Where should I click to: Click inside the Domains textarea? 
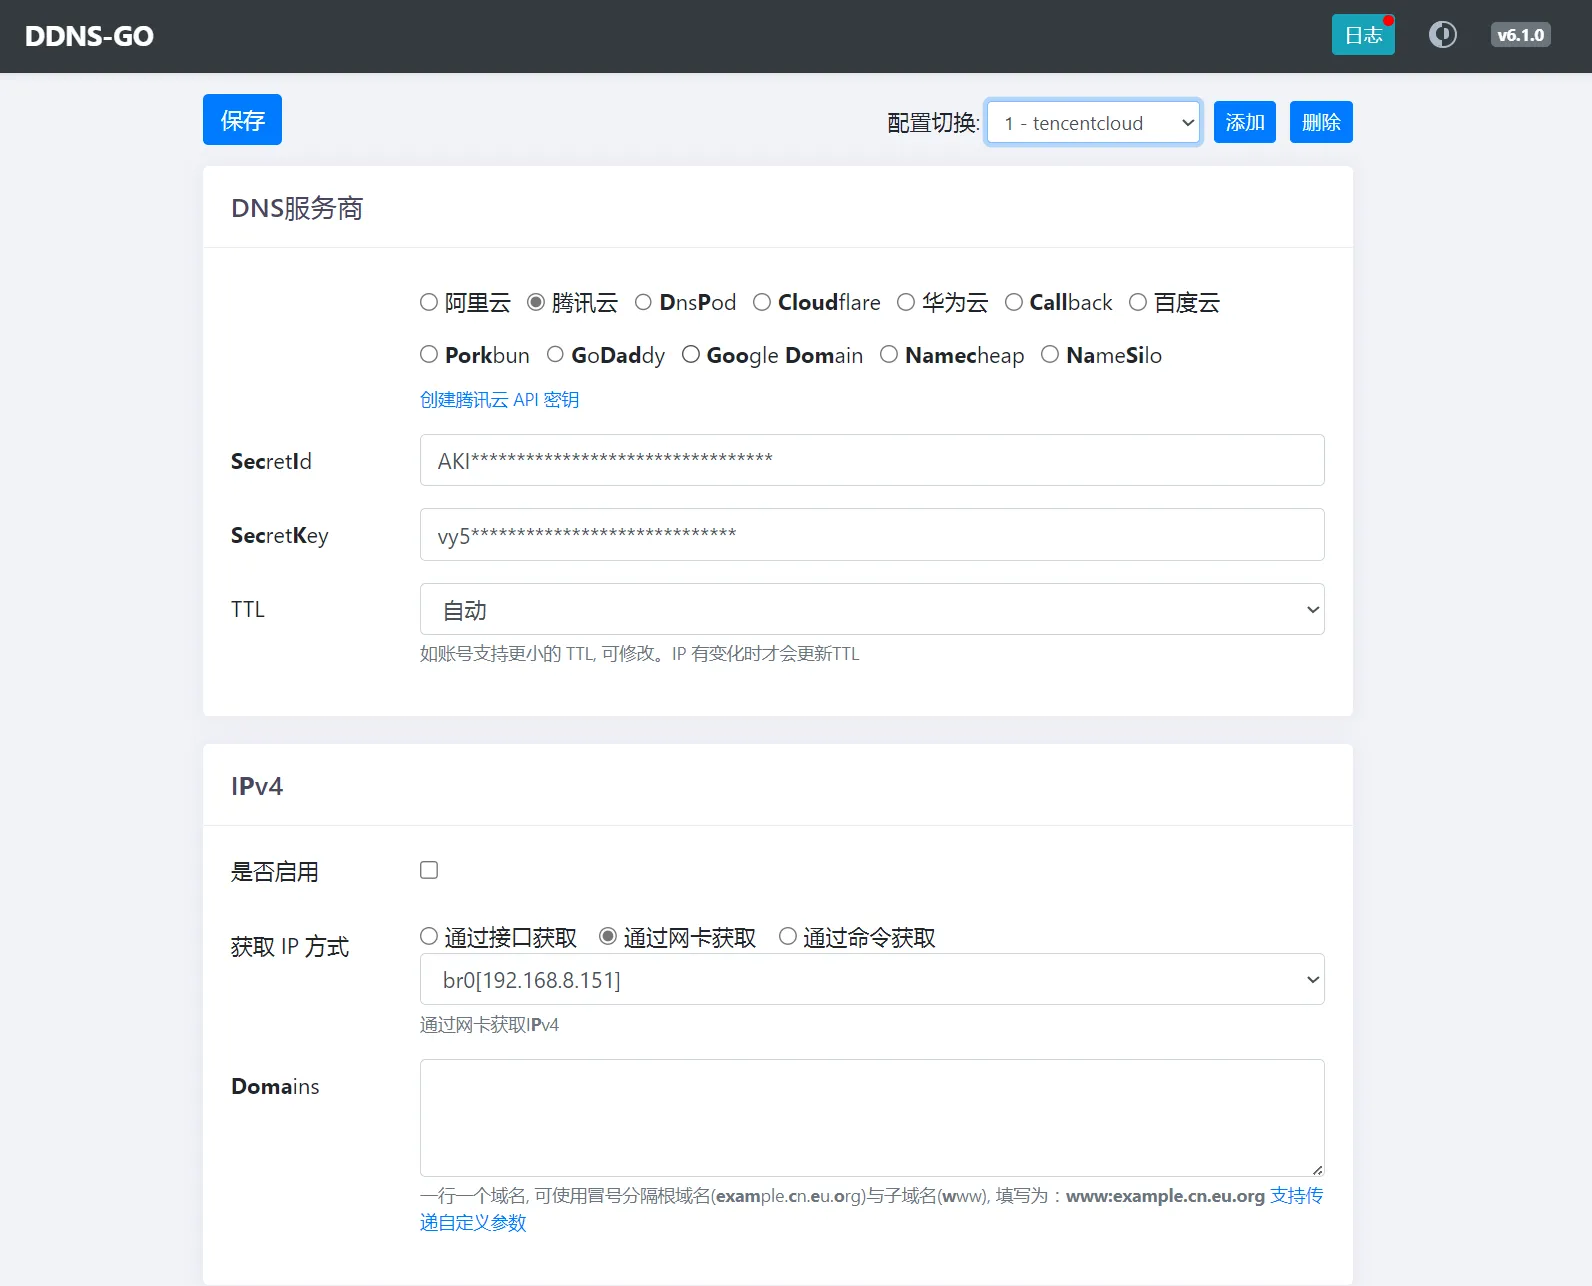(872, 1118)
